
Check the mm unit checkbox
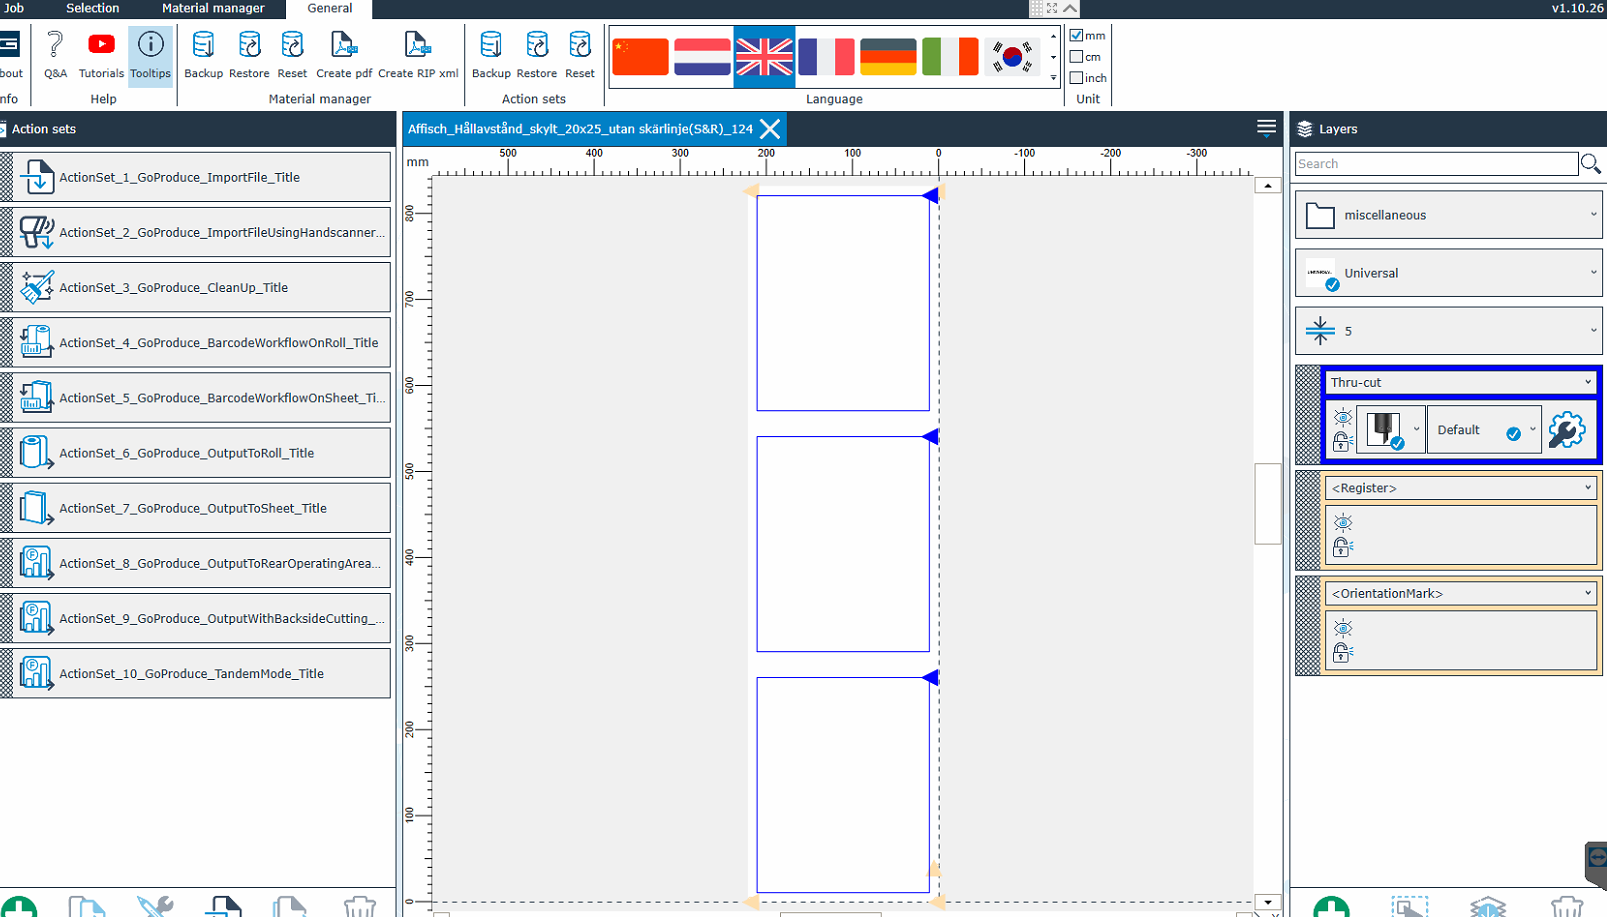1077,35
